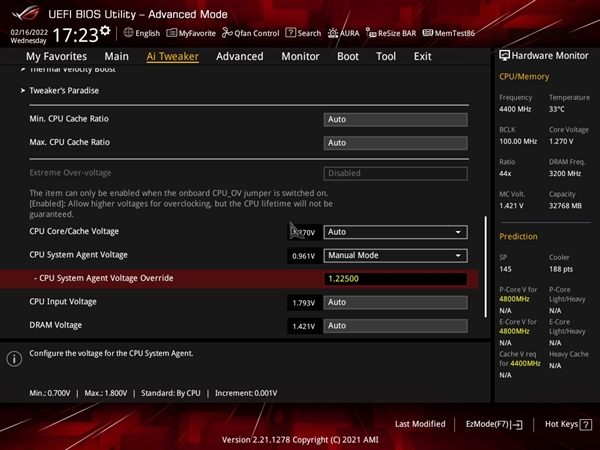Screen dimensions: 600x450
Task: Open the Tool tab
Action: click(x=386, y=56)
